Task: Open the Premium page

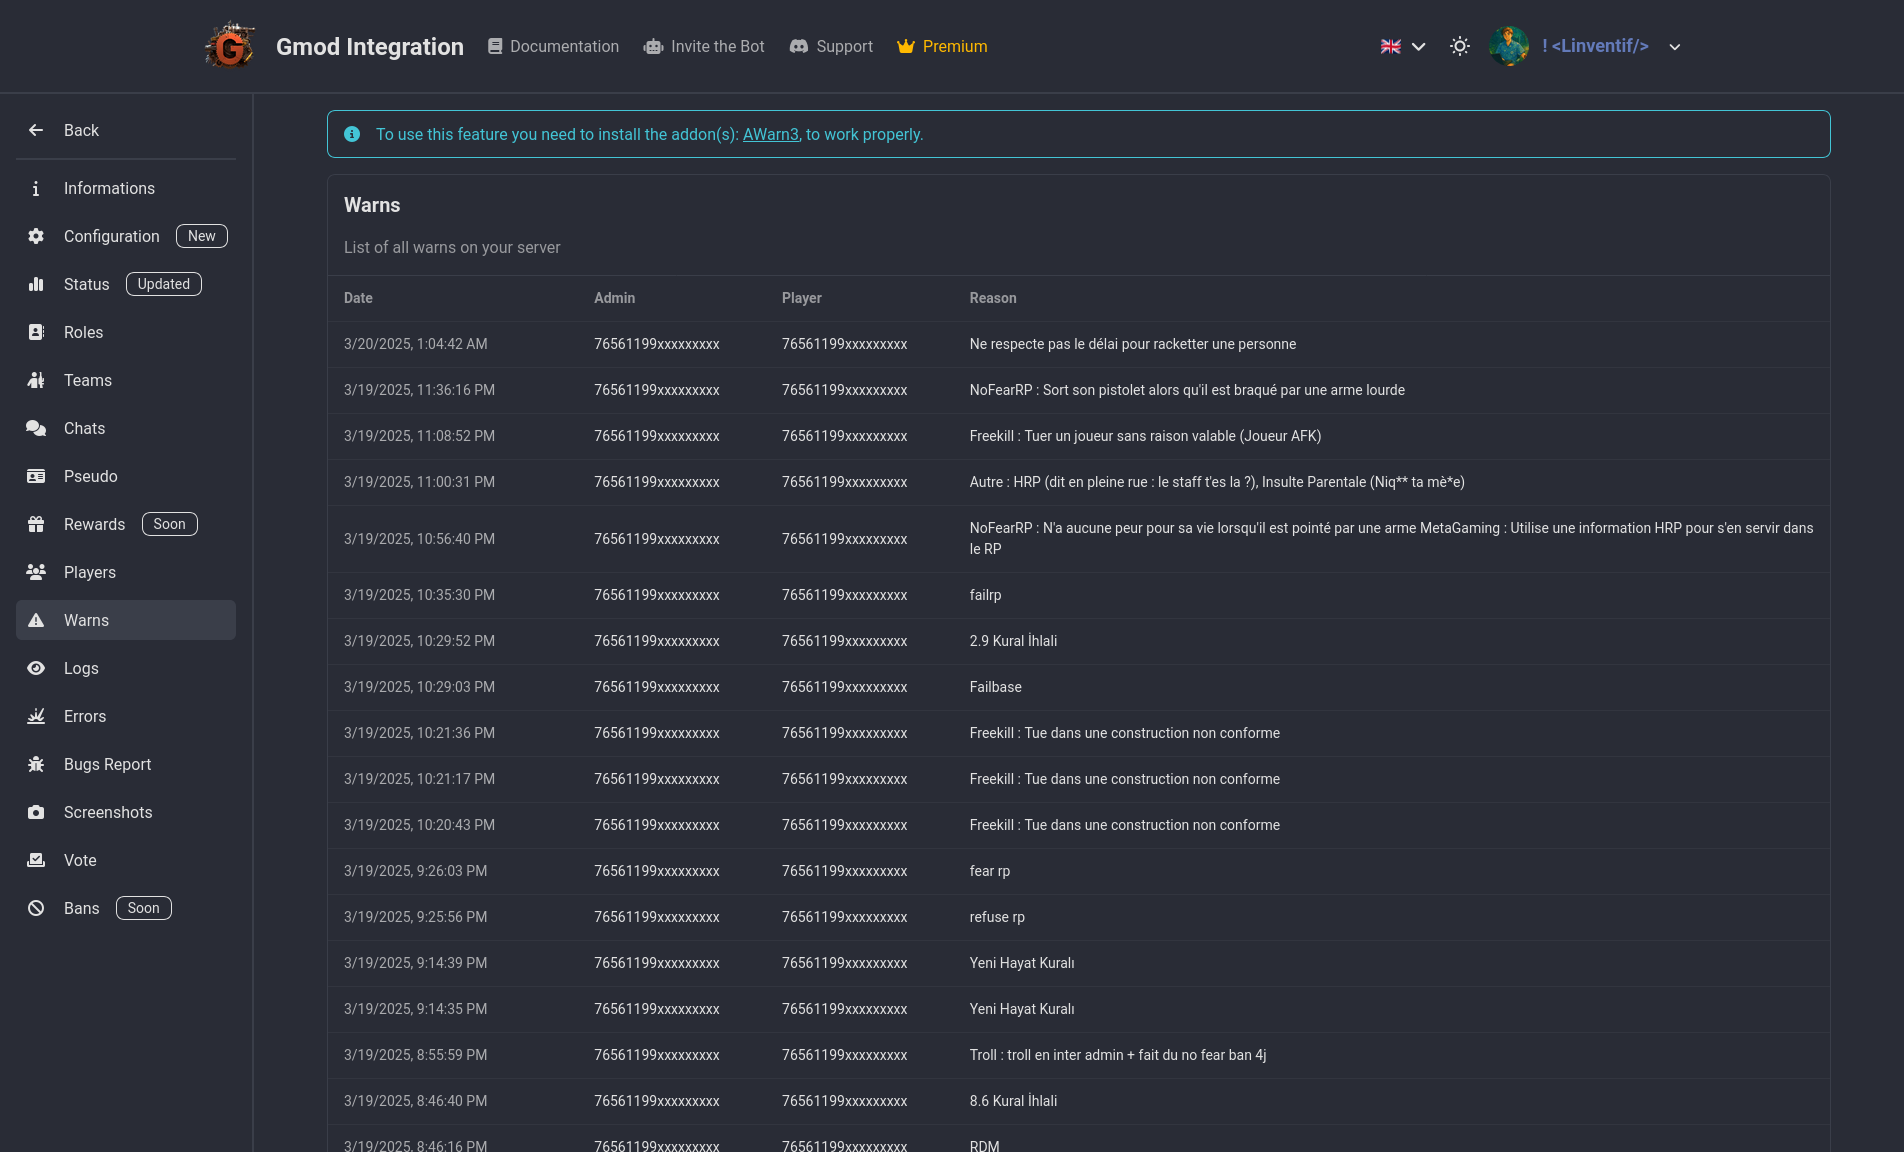Action: [942, 46]
